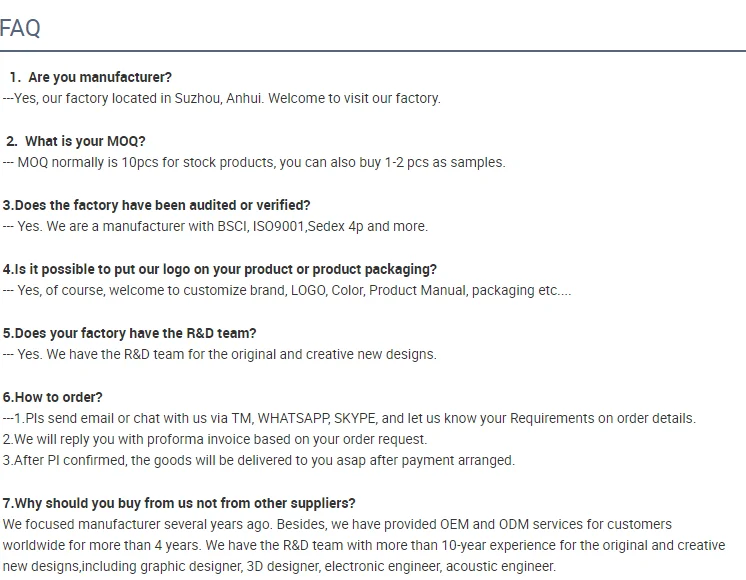Click the question about putting logo on product
Image resolution: width=746 pixels, height=580 pixels.
point(219,269)
